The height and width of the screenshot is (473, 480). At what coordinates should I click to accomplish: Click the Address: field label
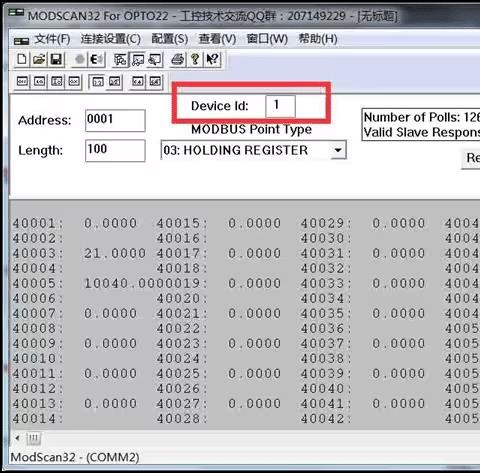pos(45,120)
